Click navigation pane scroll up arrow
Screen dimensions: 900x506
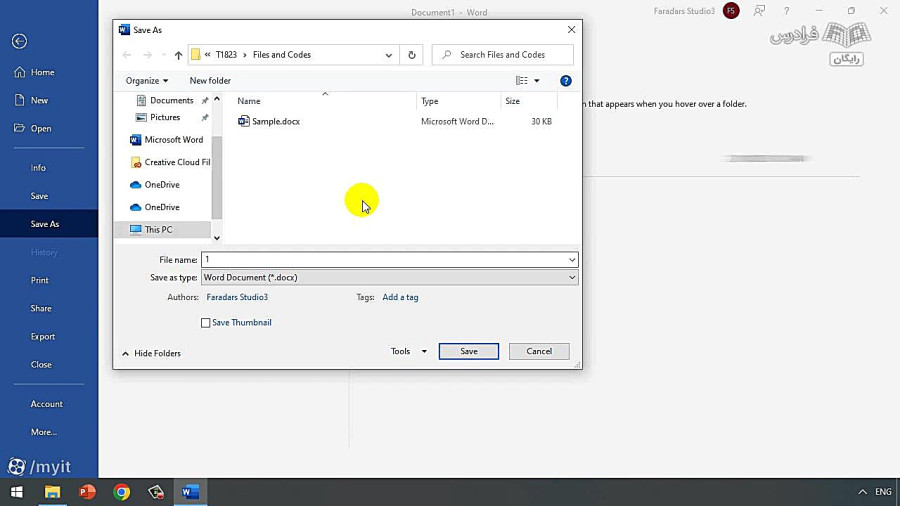217,99
